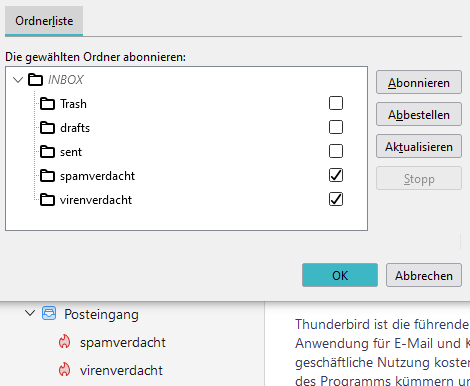Image resolution: width=470 pixels, height=386 pixels.
Task: Switch to the Ordnerliste tab
Action: [x=44, y=21]
